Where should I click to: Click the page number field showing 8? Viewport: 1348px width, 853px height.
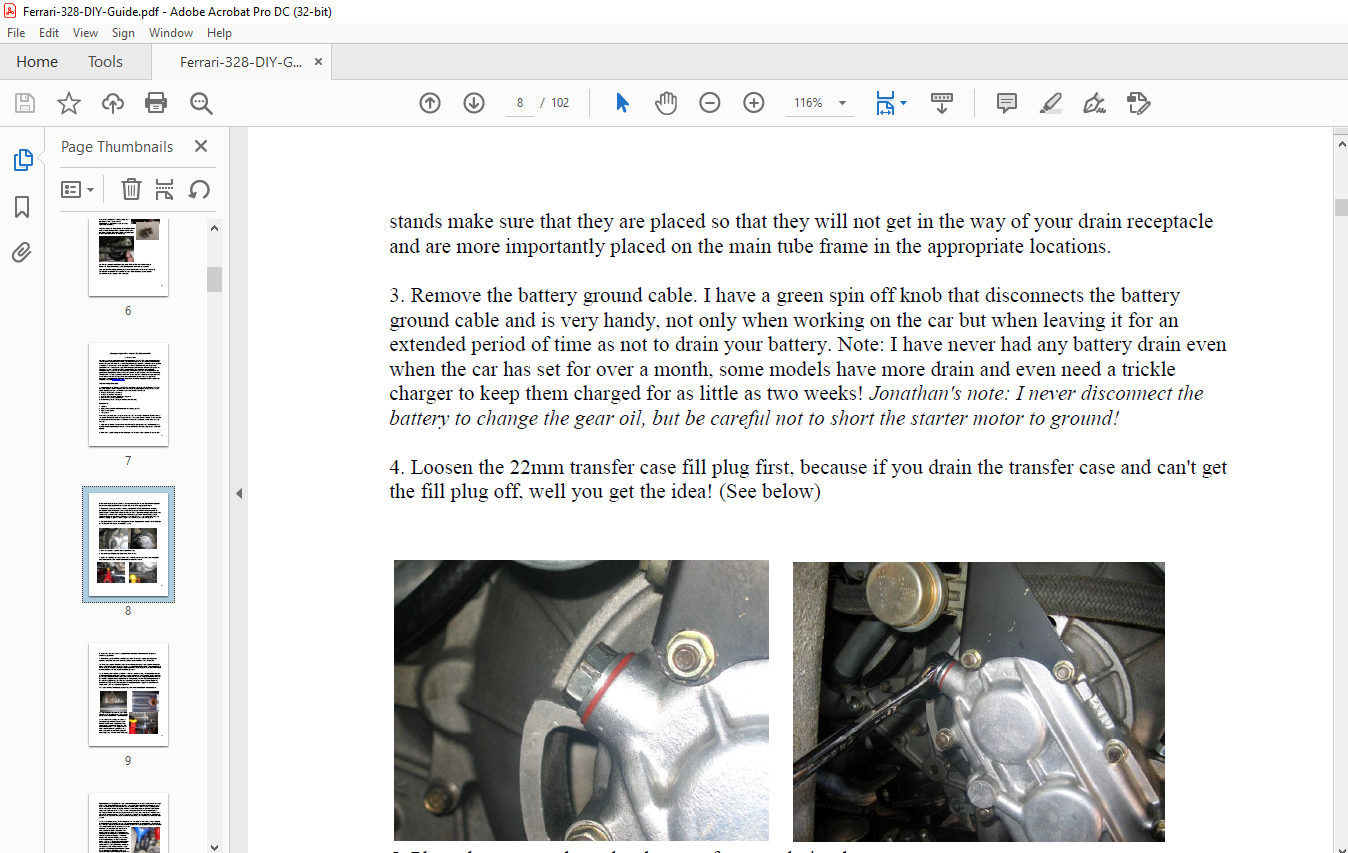click(520, 103)
